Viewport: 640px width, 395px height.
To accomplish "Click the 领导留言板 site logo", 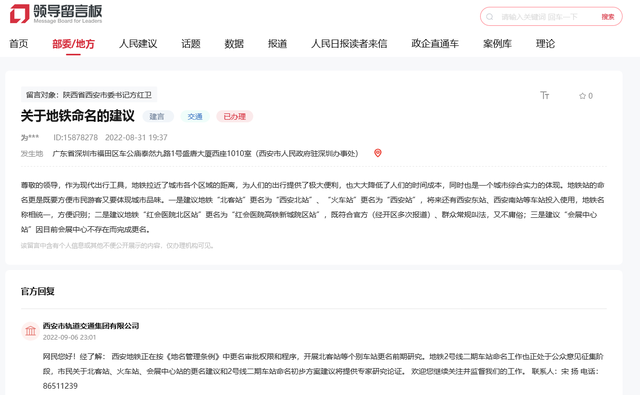I will pos(56,13).
